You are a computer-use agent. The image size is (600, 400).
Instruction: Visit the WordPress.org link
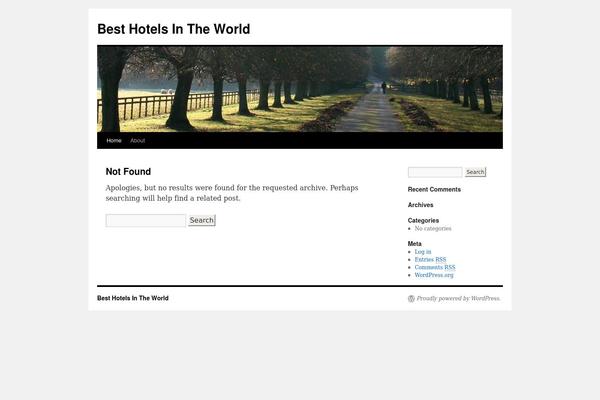434,275
